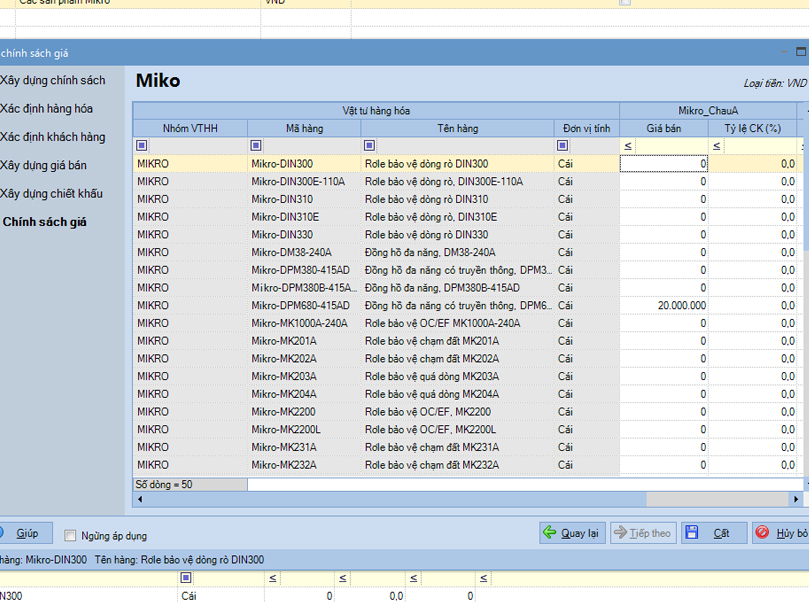809x602 pixels.
Task: Click Rơle bảo vệ chạm đất MK202A name
Action: coord(432,359)
